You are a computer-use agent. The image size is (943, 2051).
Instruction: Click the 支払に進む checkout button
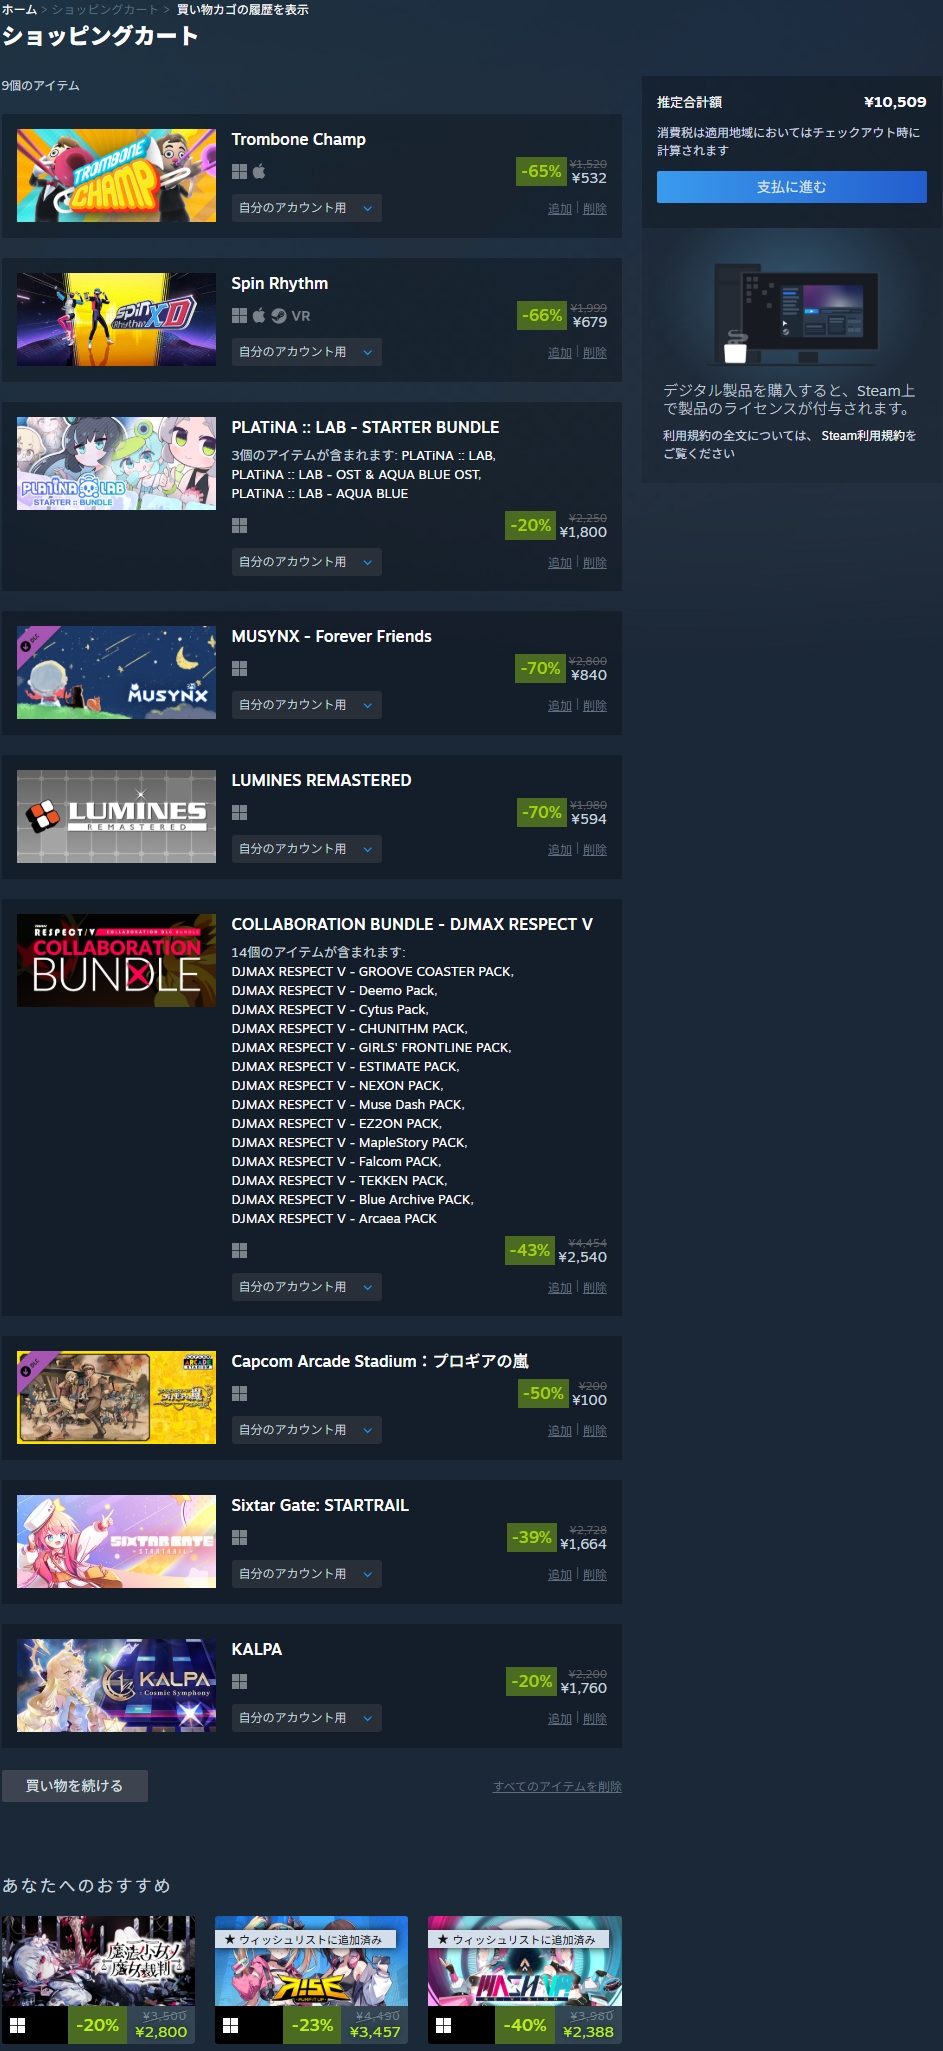pyautogui.click(x=791, y=187)
